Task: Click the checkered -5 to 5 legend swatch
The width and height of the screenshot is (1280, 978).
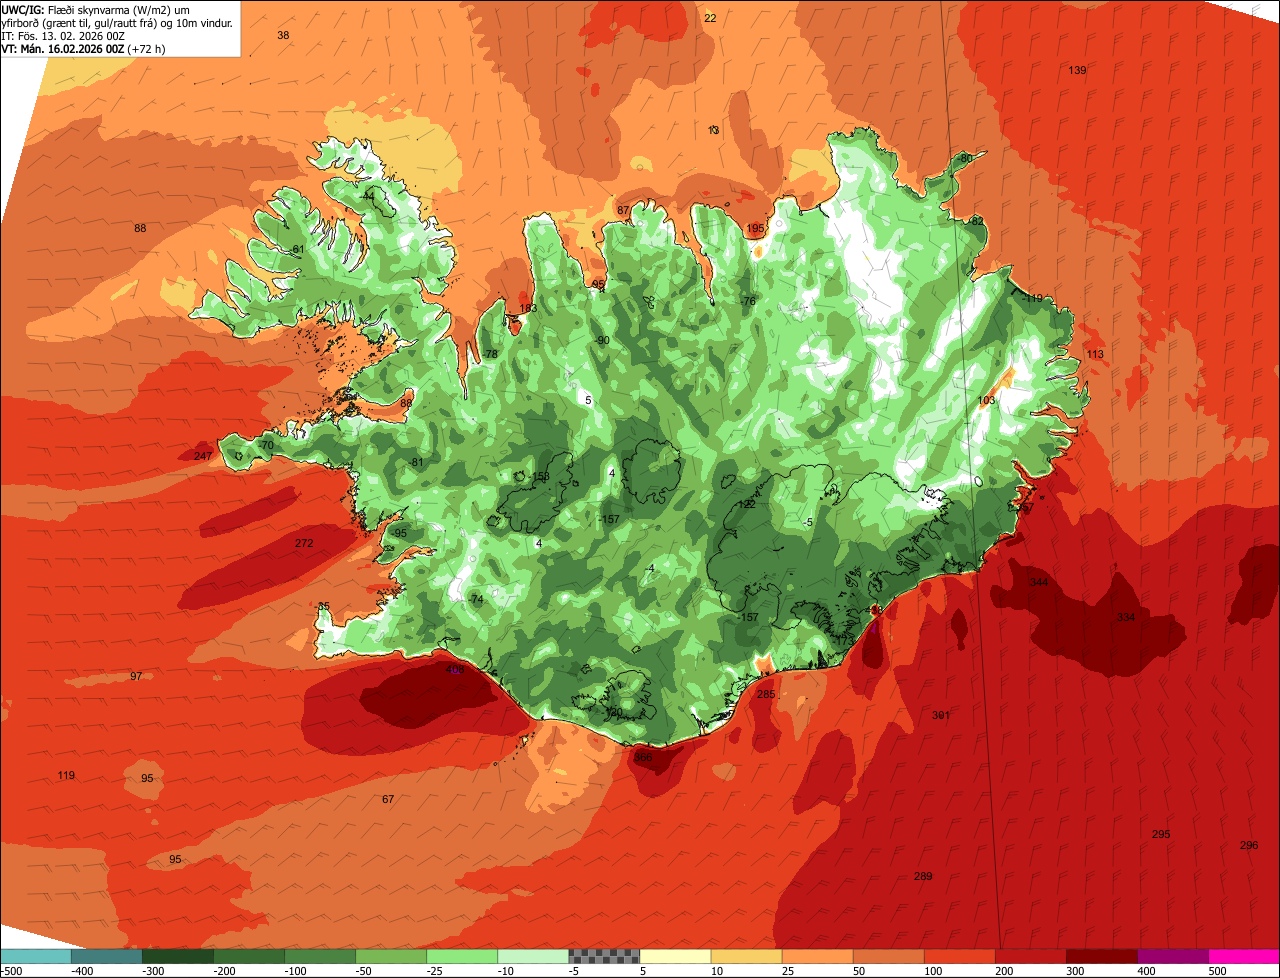Action: point(604,955)
